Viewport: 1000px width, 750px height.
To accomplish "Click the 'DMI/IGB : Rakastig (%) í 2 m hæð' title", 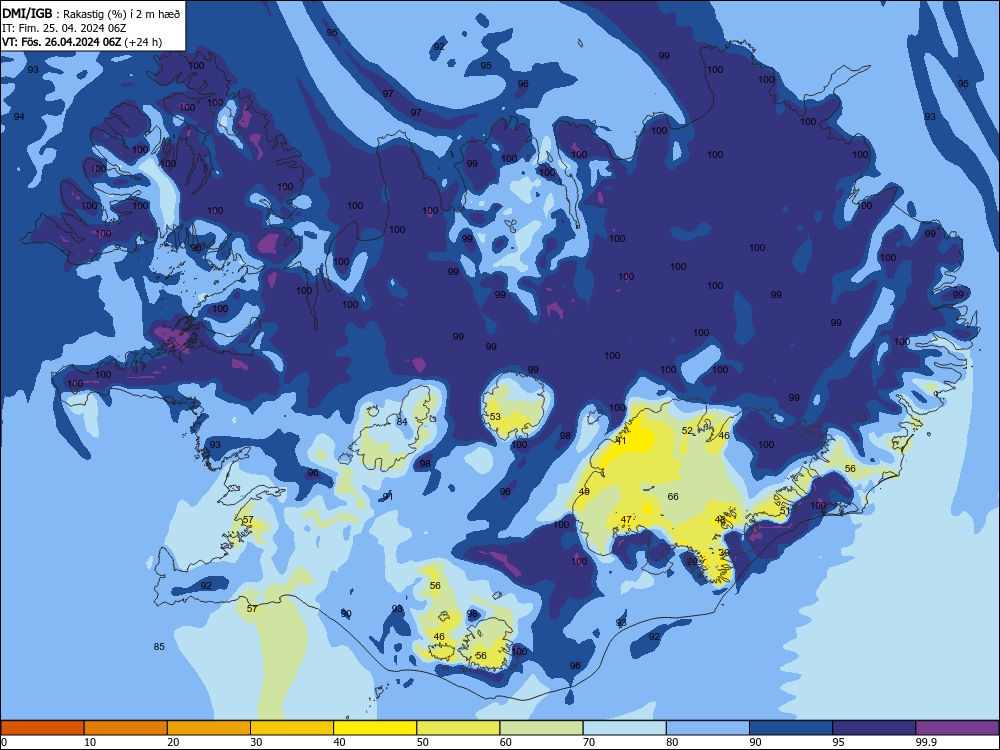I will click(91, 14).
